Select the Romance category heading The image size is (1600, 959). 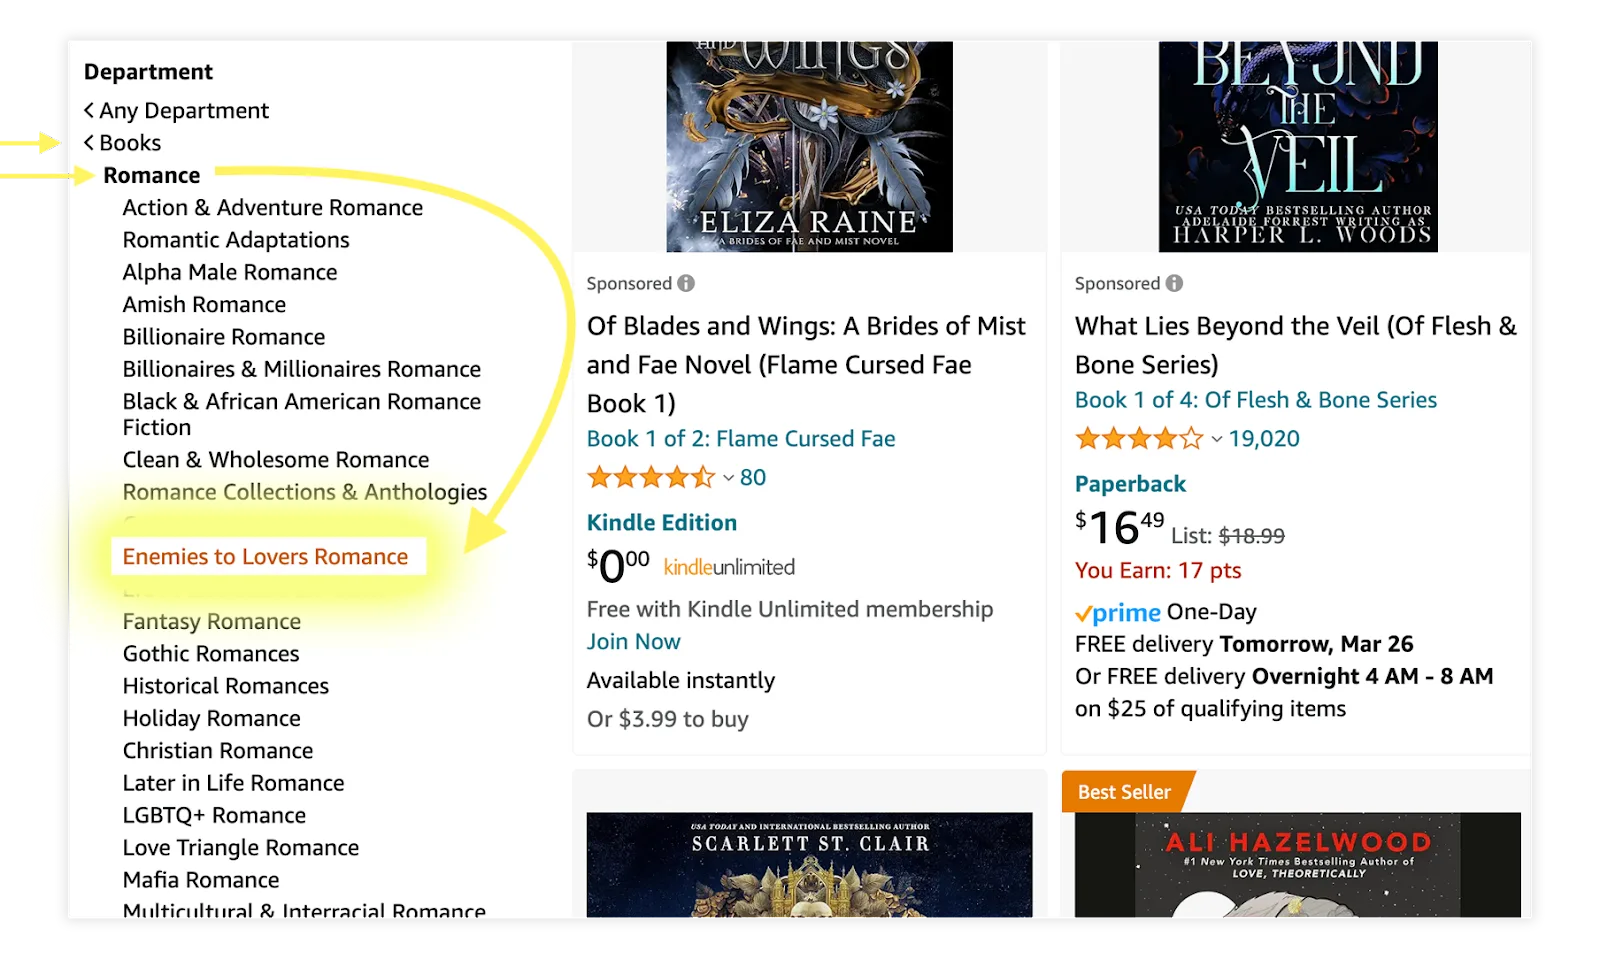point(152,175)
